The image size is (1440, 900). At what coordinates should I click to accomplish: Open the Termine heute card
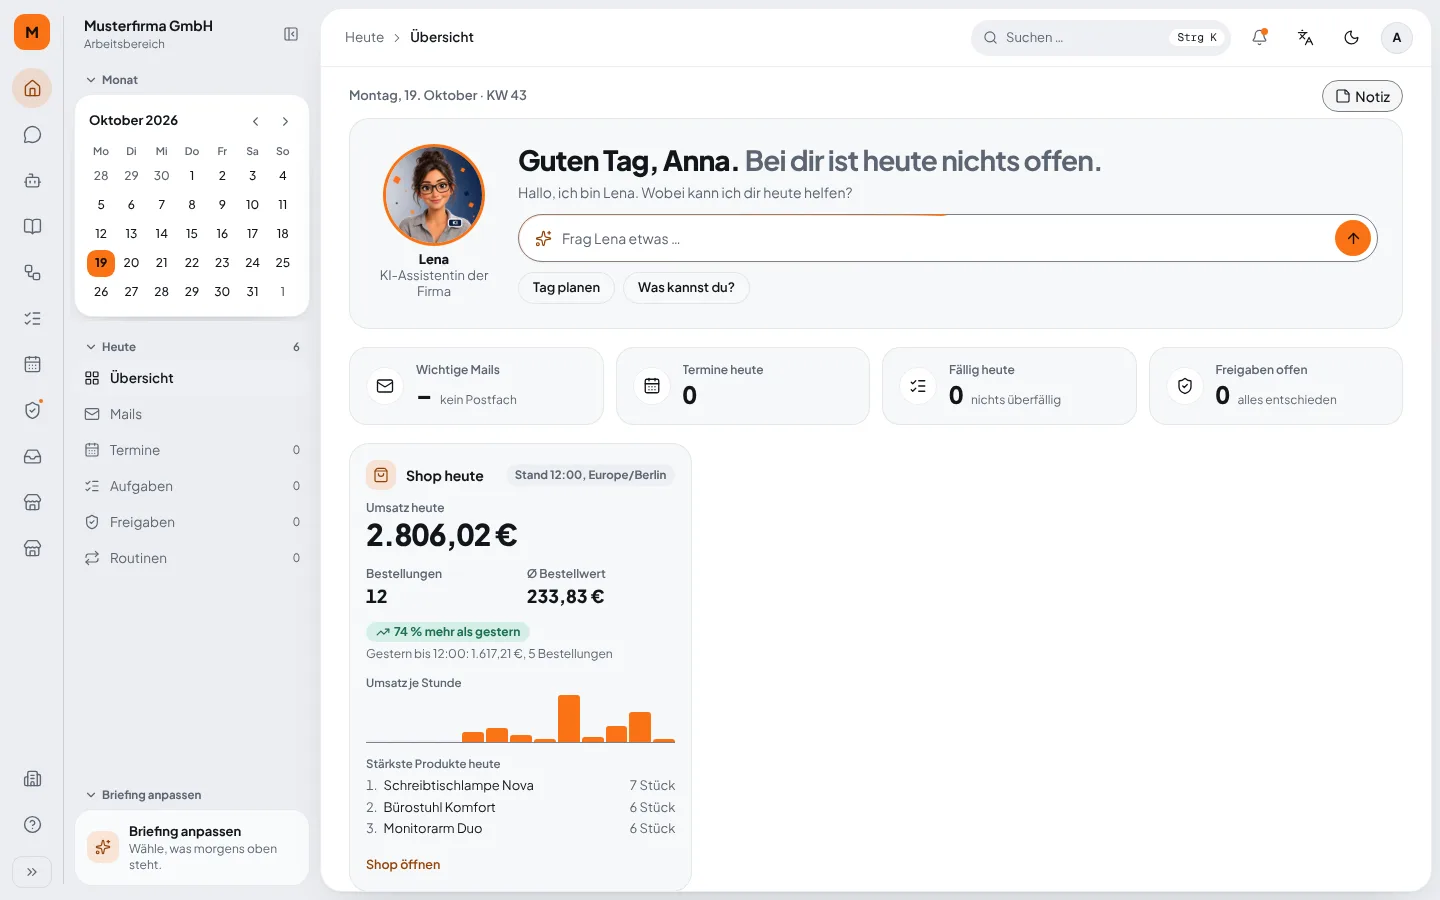[743, 386]
